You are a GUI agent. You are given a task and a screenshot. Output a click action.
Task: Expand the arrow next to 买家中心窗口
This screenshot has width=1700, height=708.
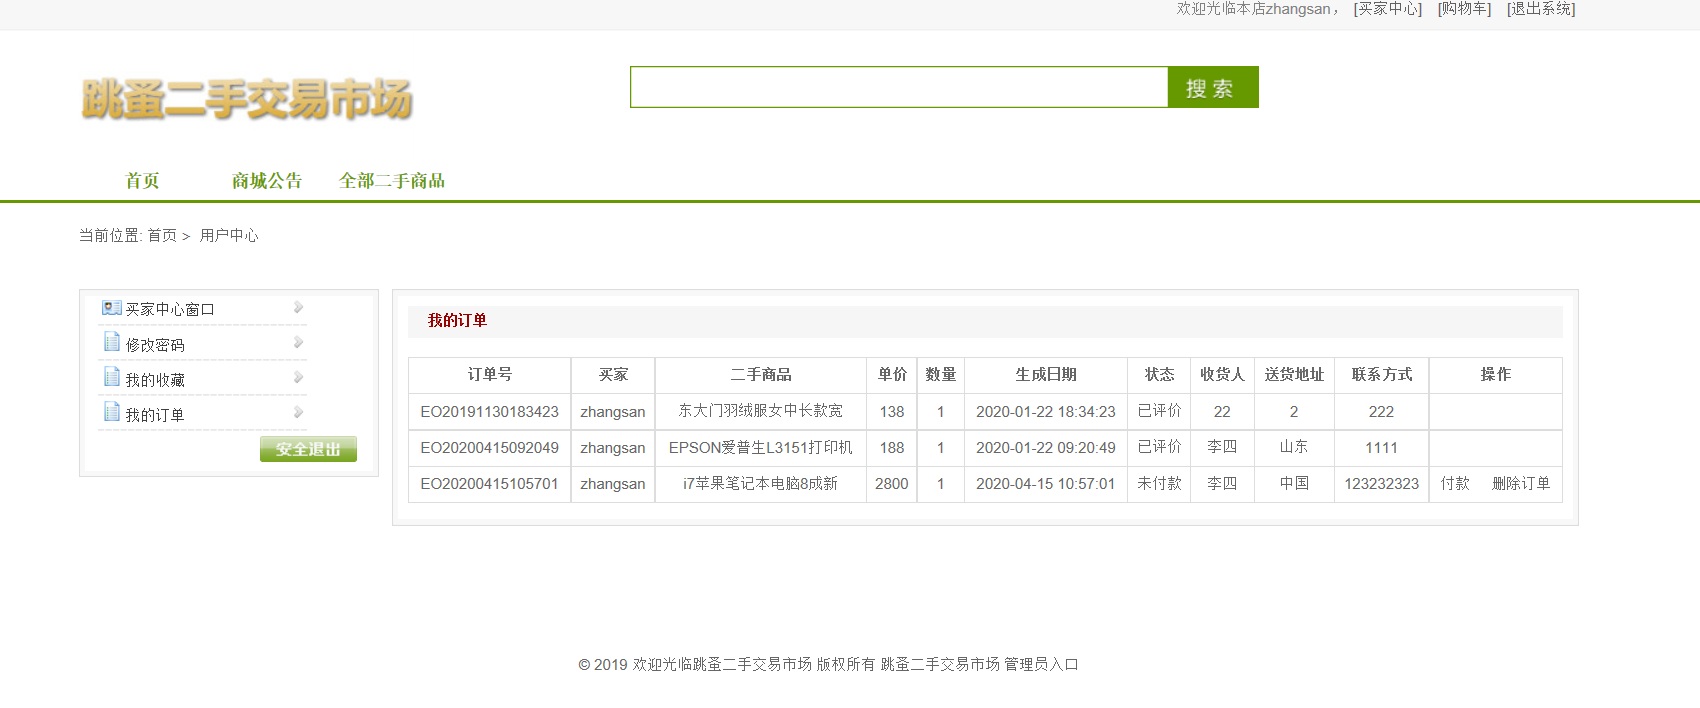(298, 308)
